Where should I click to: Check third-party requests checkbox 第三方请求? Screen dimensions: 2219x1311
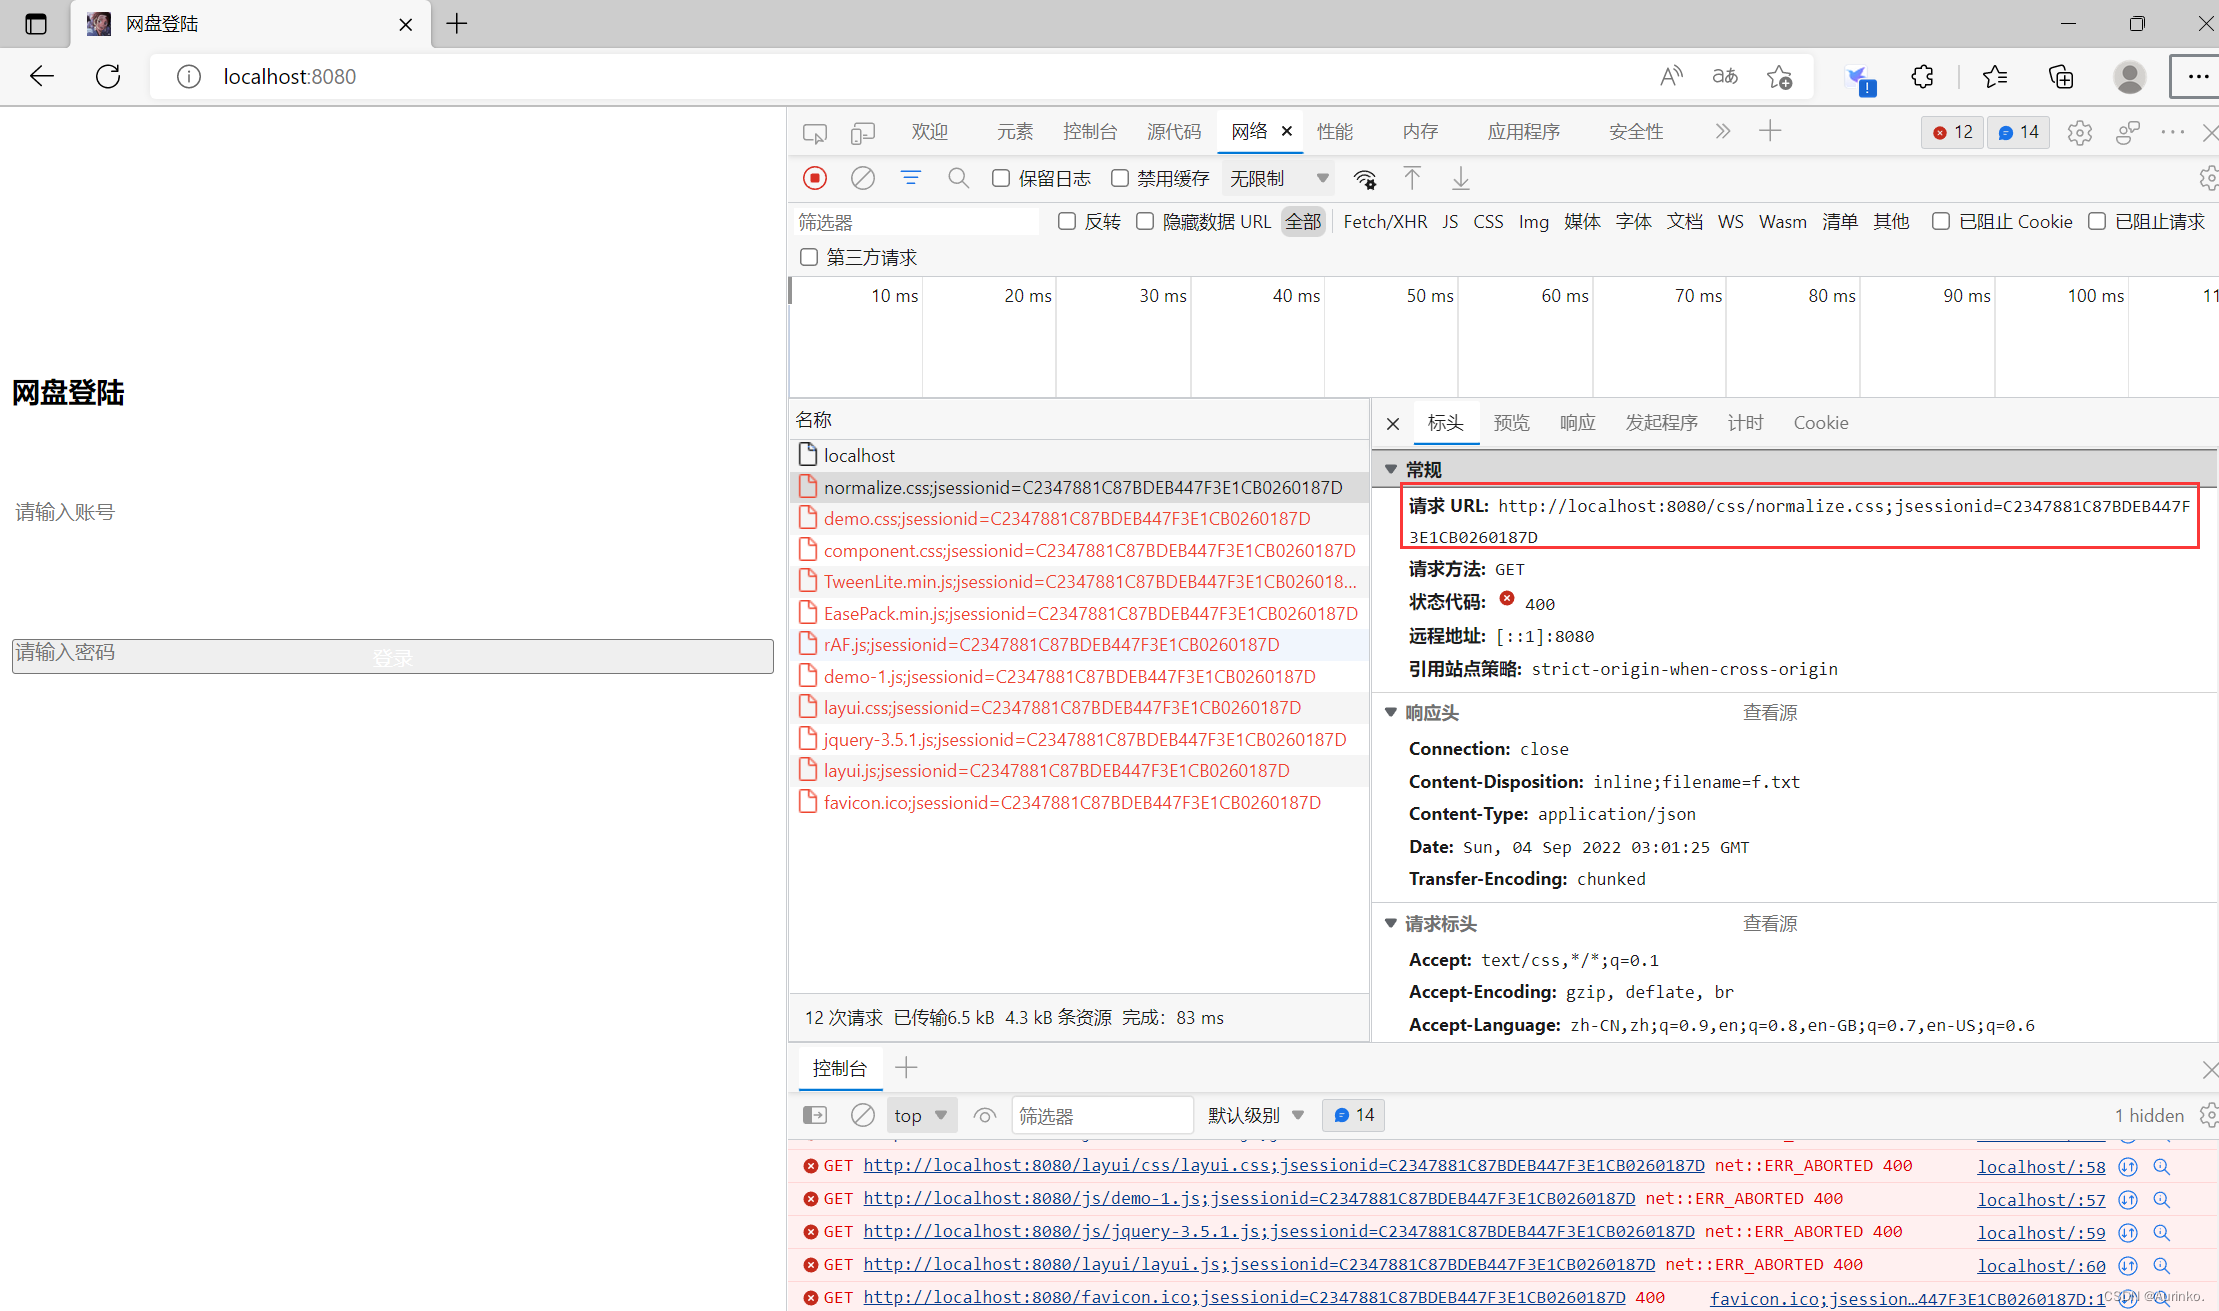tap(809, 257)
